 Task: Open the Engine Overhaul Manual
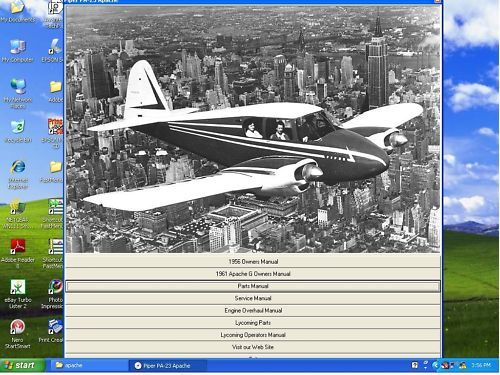253,310
